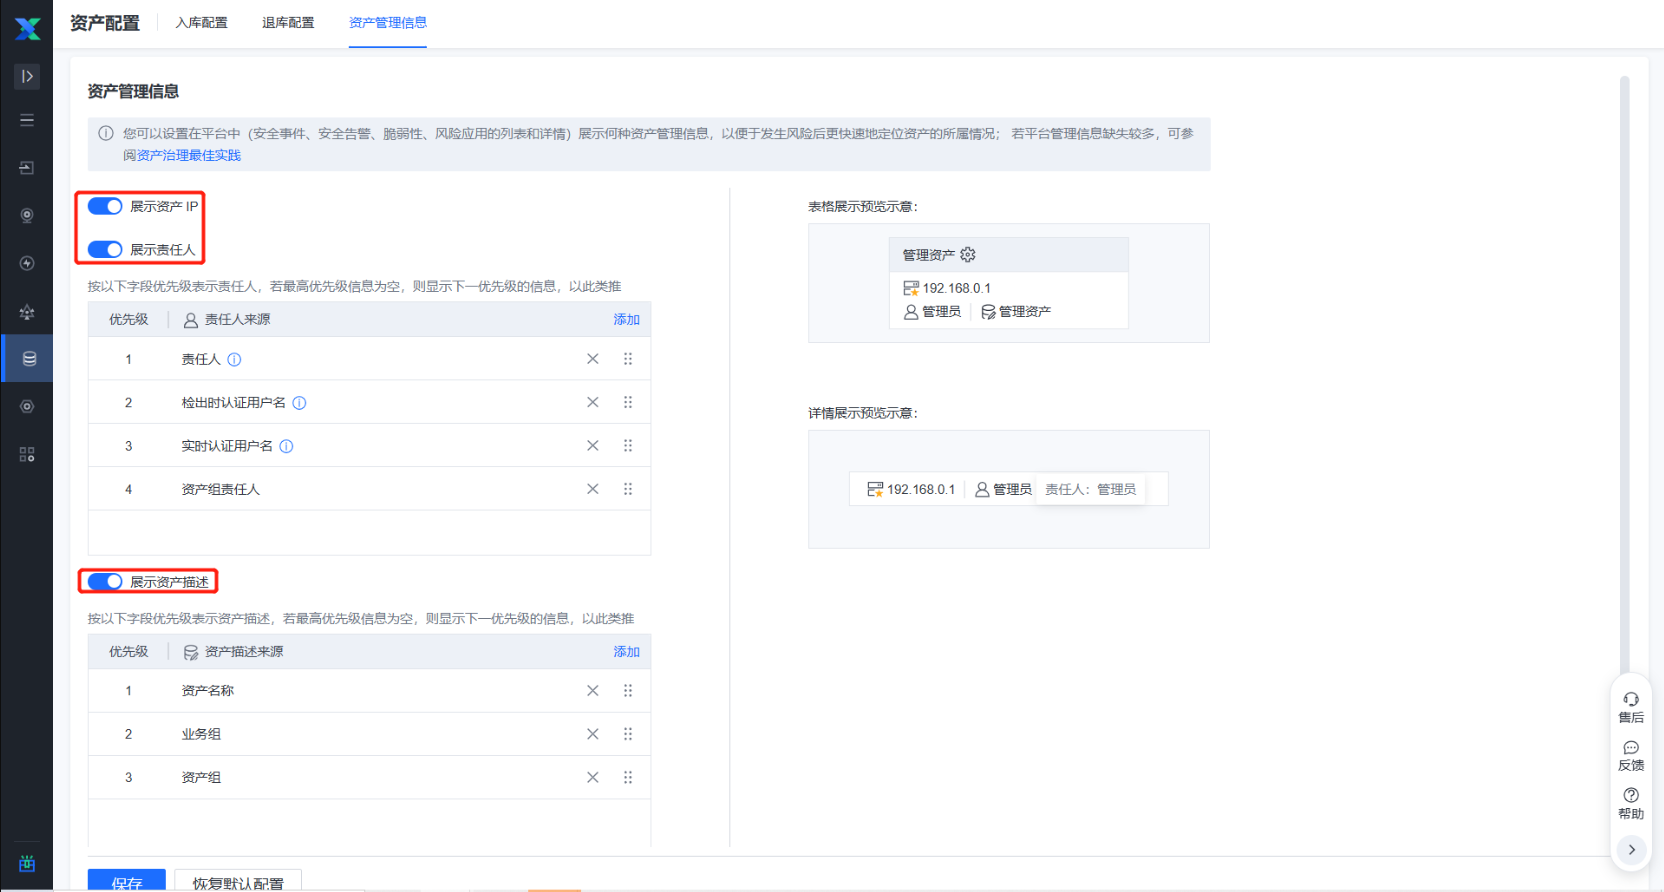The width and height of the screenshot is (1664, 892).
Task: Click 添加 in 责任人来源 table header
Action: [626, 319]
